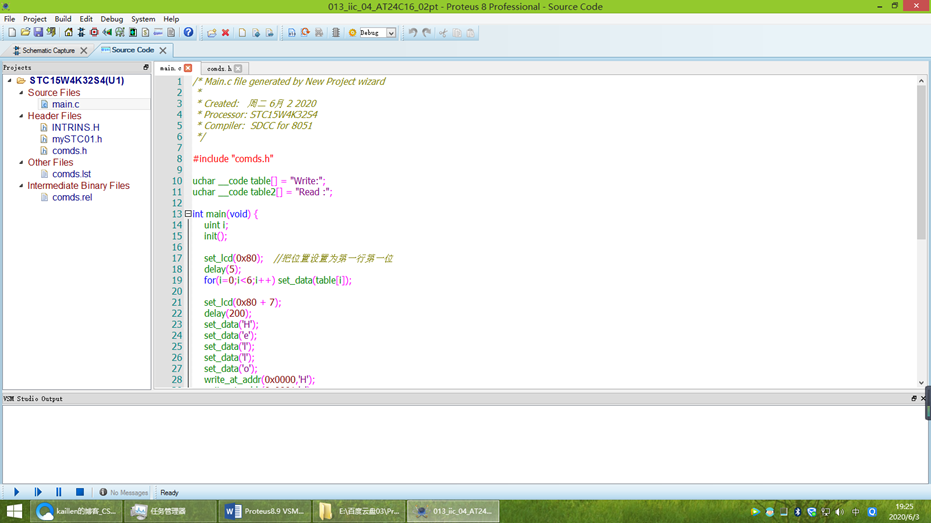The height and width of the screenshot is (524, 931).
Task: Step the simulation with the frame advance button
Action: pos(38,492)
